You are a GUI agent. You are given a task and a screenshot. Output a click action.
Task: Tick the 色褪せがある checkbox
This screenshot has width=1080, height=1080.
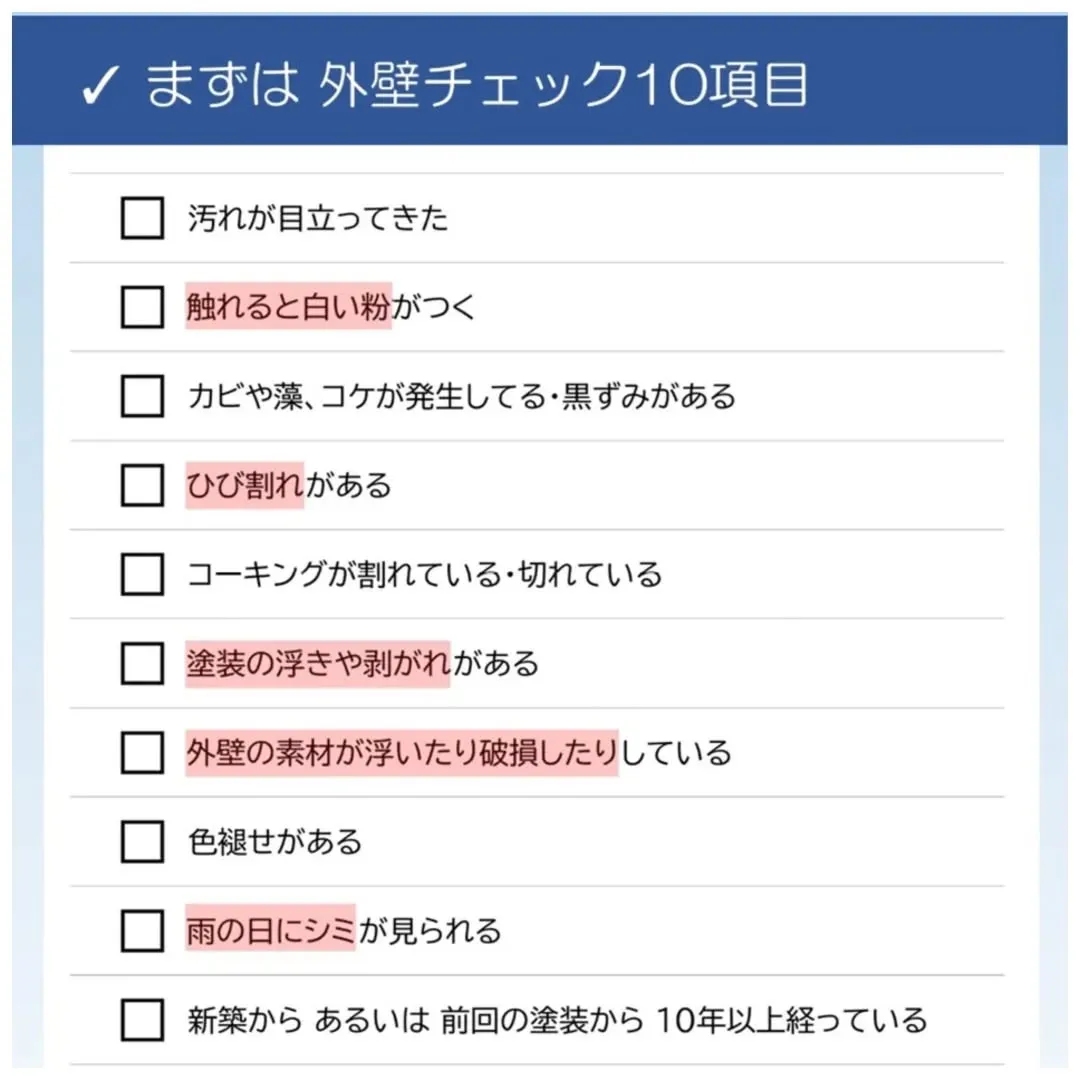(142, 841)
